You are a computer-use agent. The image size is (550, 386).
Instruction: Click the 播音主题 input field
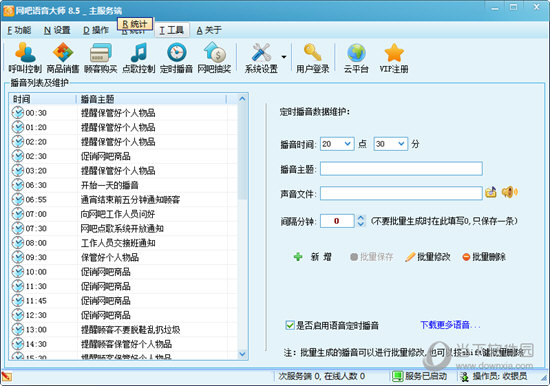pyautogui.click(x=401, y=169)
